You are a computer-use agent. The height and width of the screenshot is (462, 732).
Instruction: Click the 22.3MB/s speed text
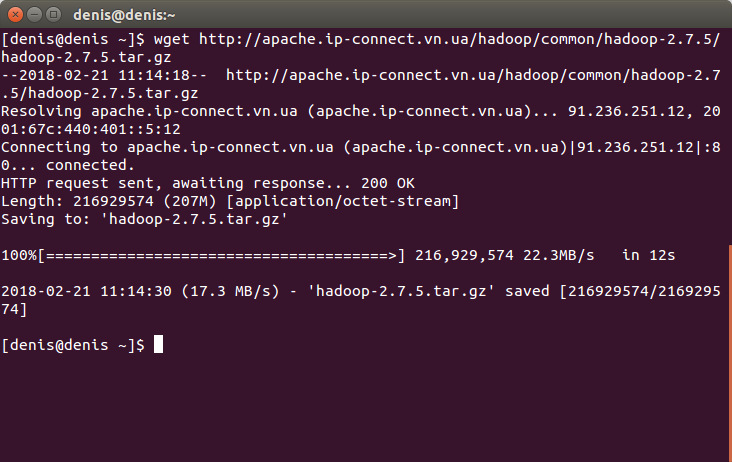(558, 255)
